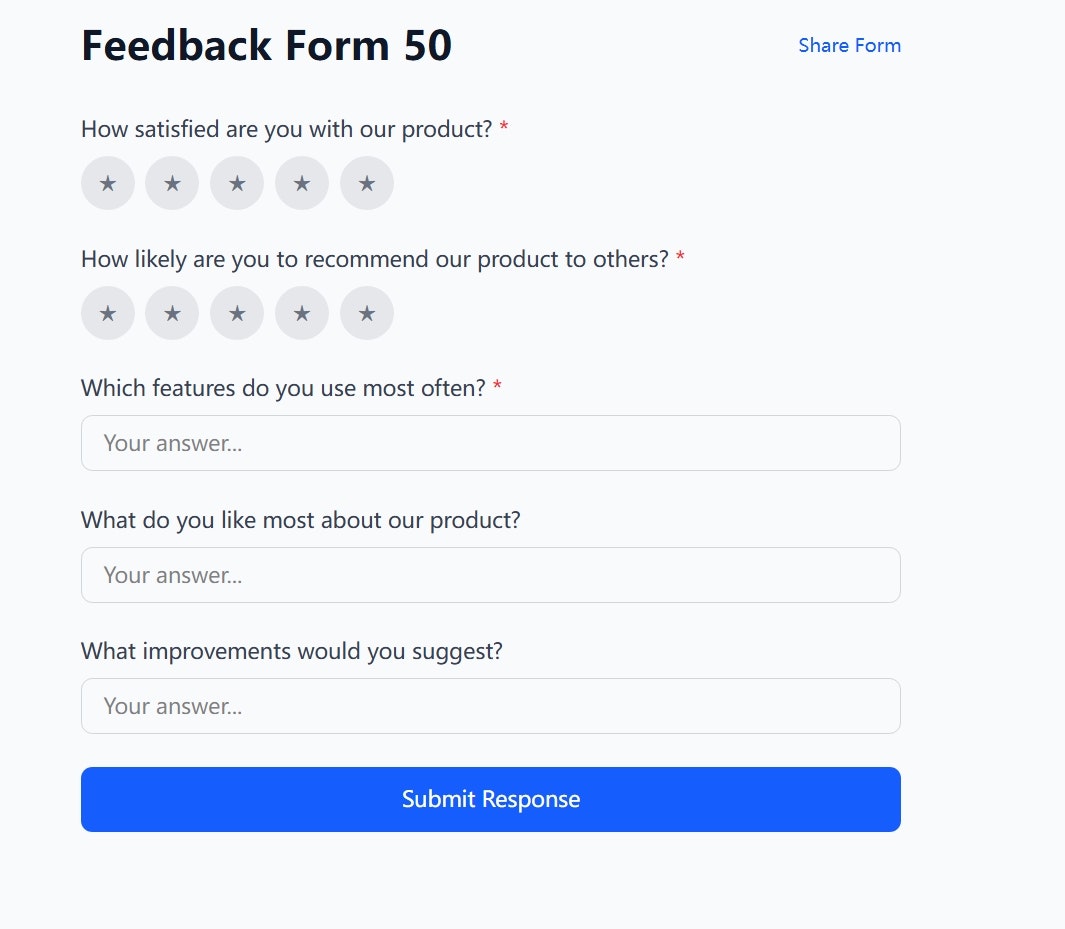
Task: Set recommendation likelihood to three stars
Action: point(237,313)
